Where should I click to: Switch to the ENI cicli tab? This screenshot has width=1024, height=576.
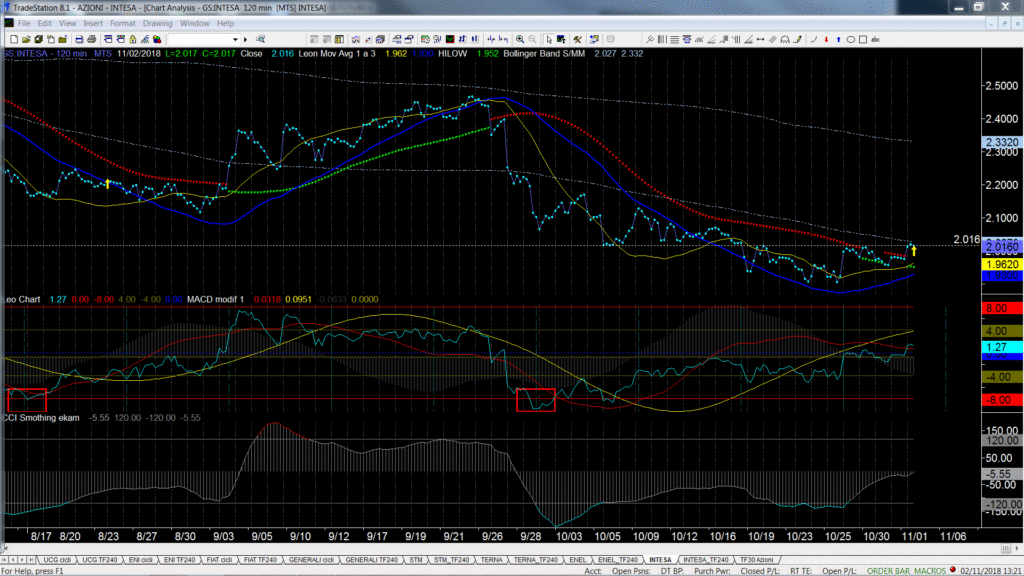(x=140, y=560)
